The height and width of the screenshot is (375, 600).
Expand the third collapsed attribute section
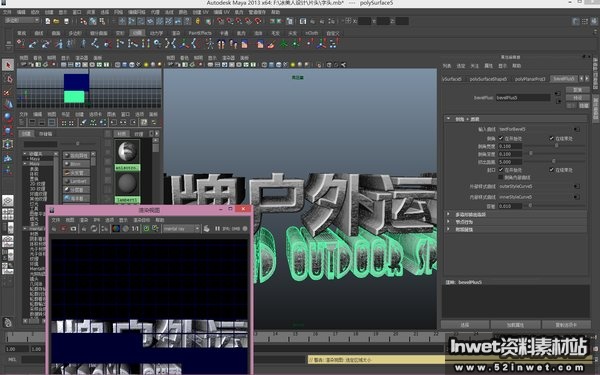pos(448,229)
